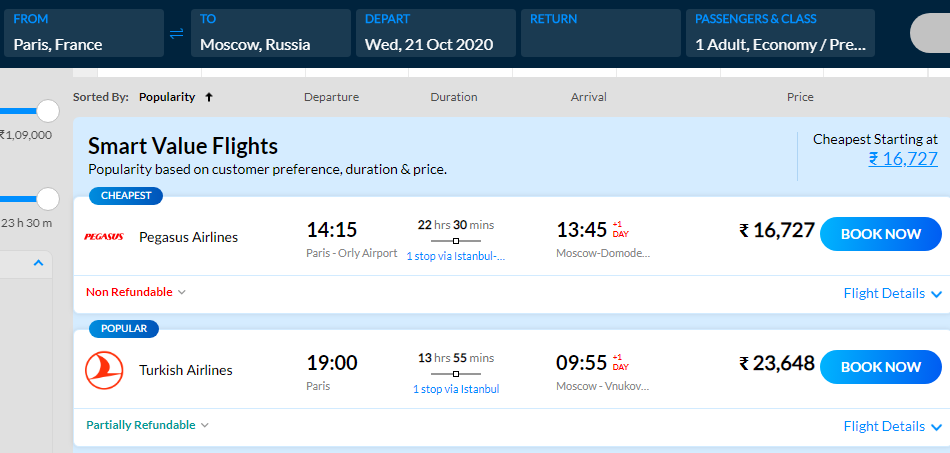Click the price range slider handle
Image resolution: width=950 pixels, height=453 pixels.
pyautogui.click(x=47, y=111)
